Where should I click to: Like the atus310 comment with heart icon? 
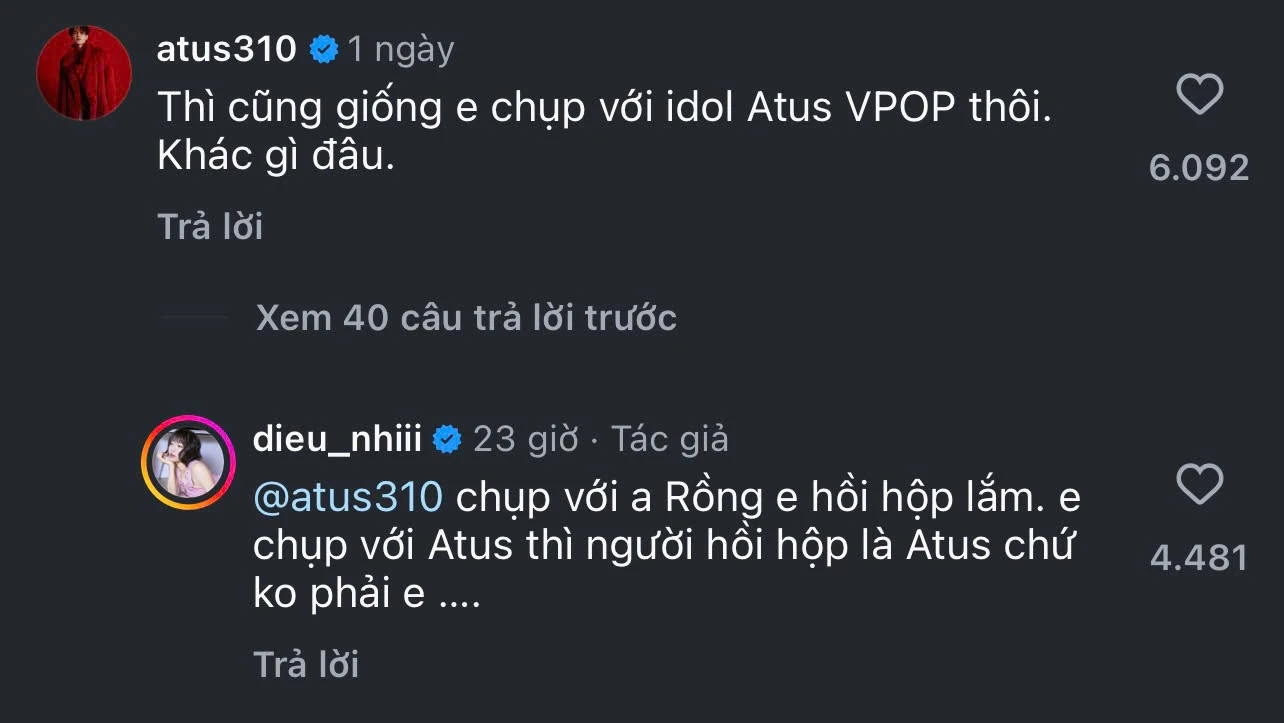click(1199, 96)
